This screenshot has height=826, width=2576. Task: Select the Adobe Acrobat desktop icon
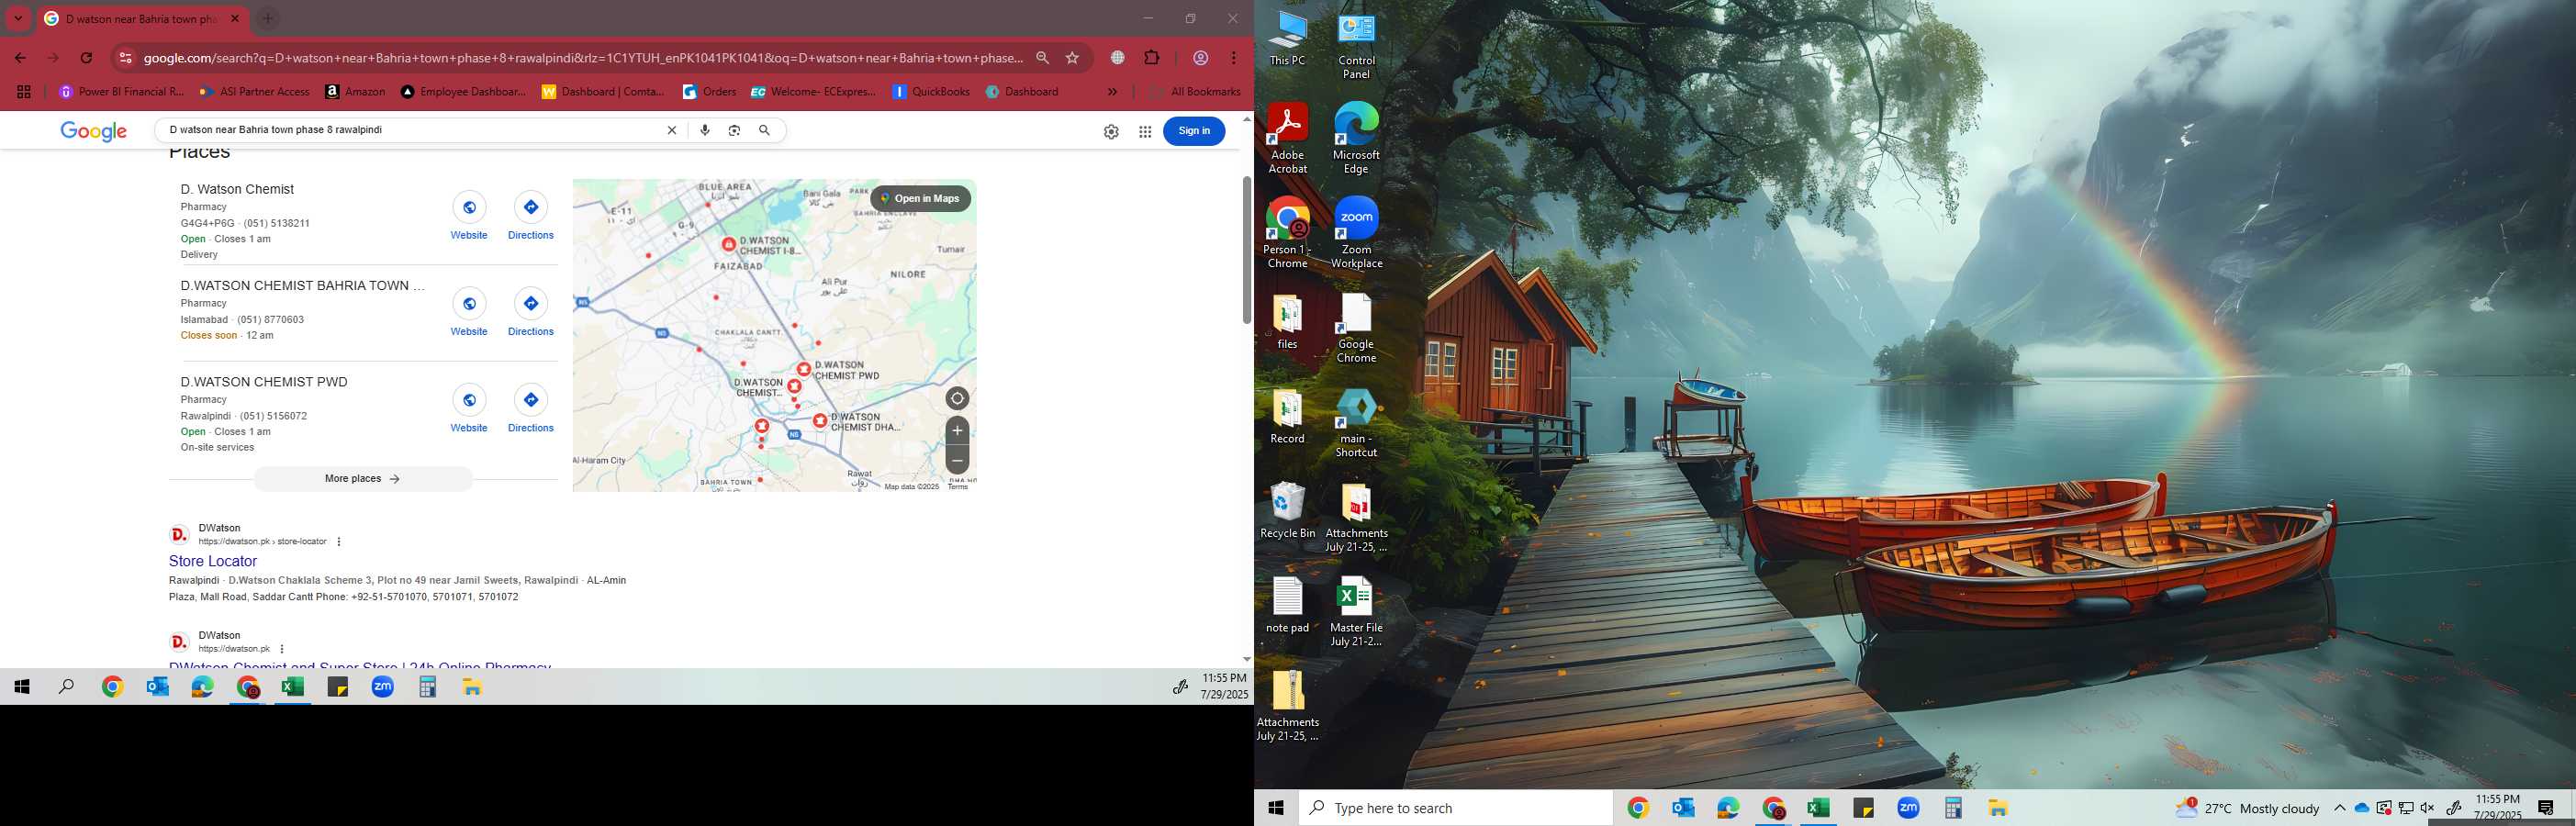point(1288,139)
